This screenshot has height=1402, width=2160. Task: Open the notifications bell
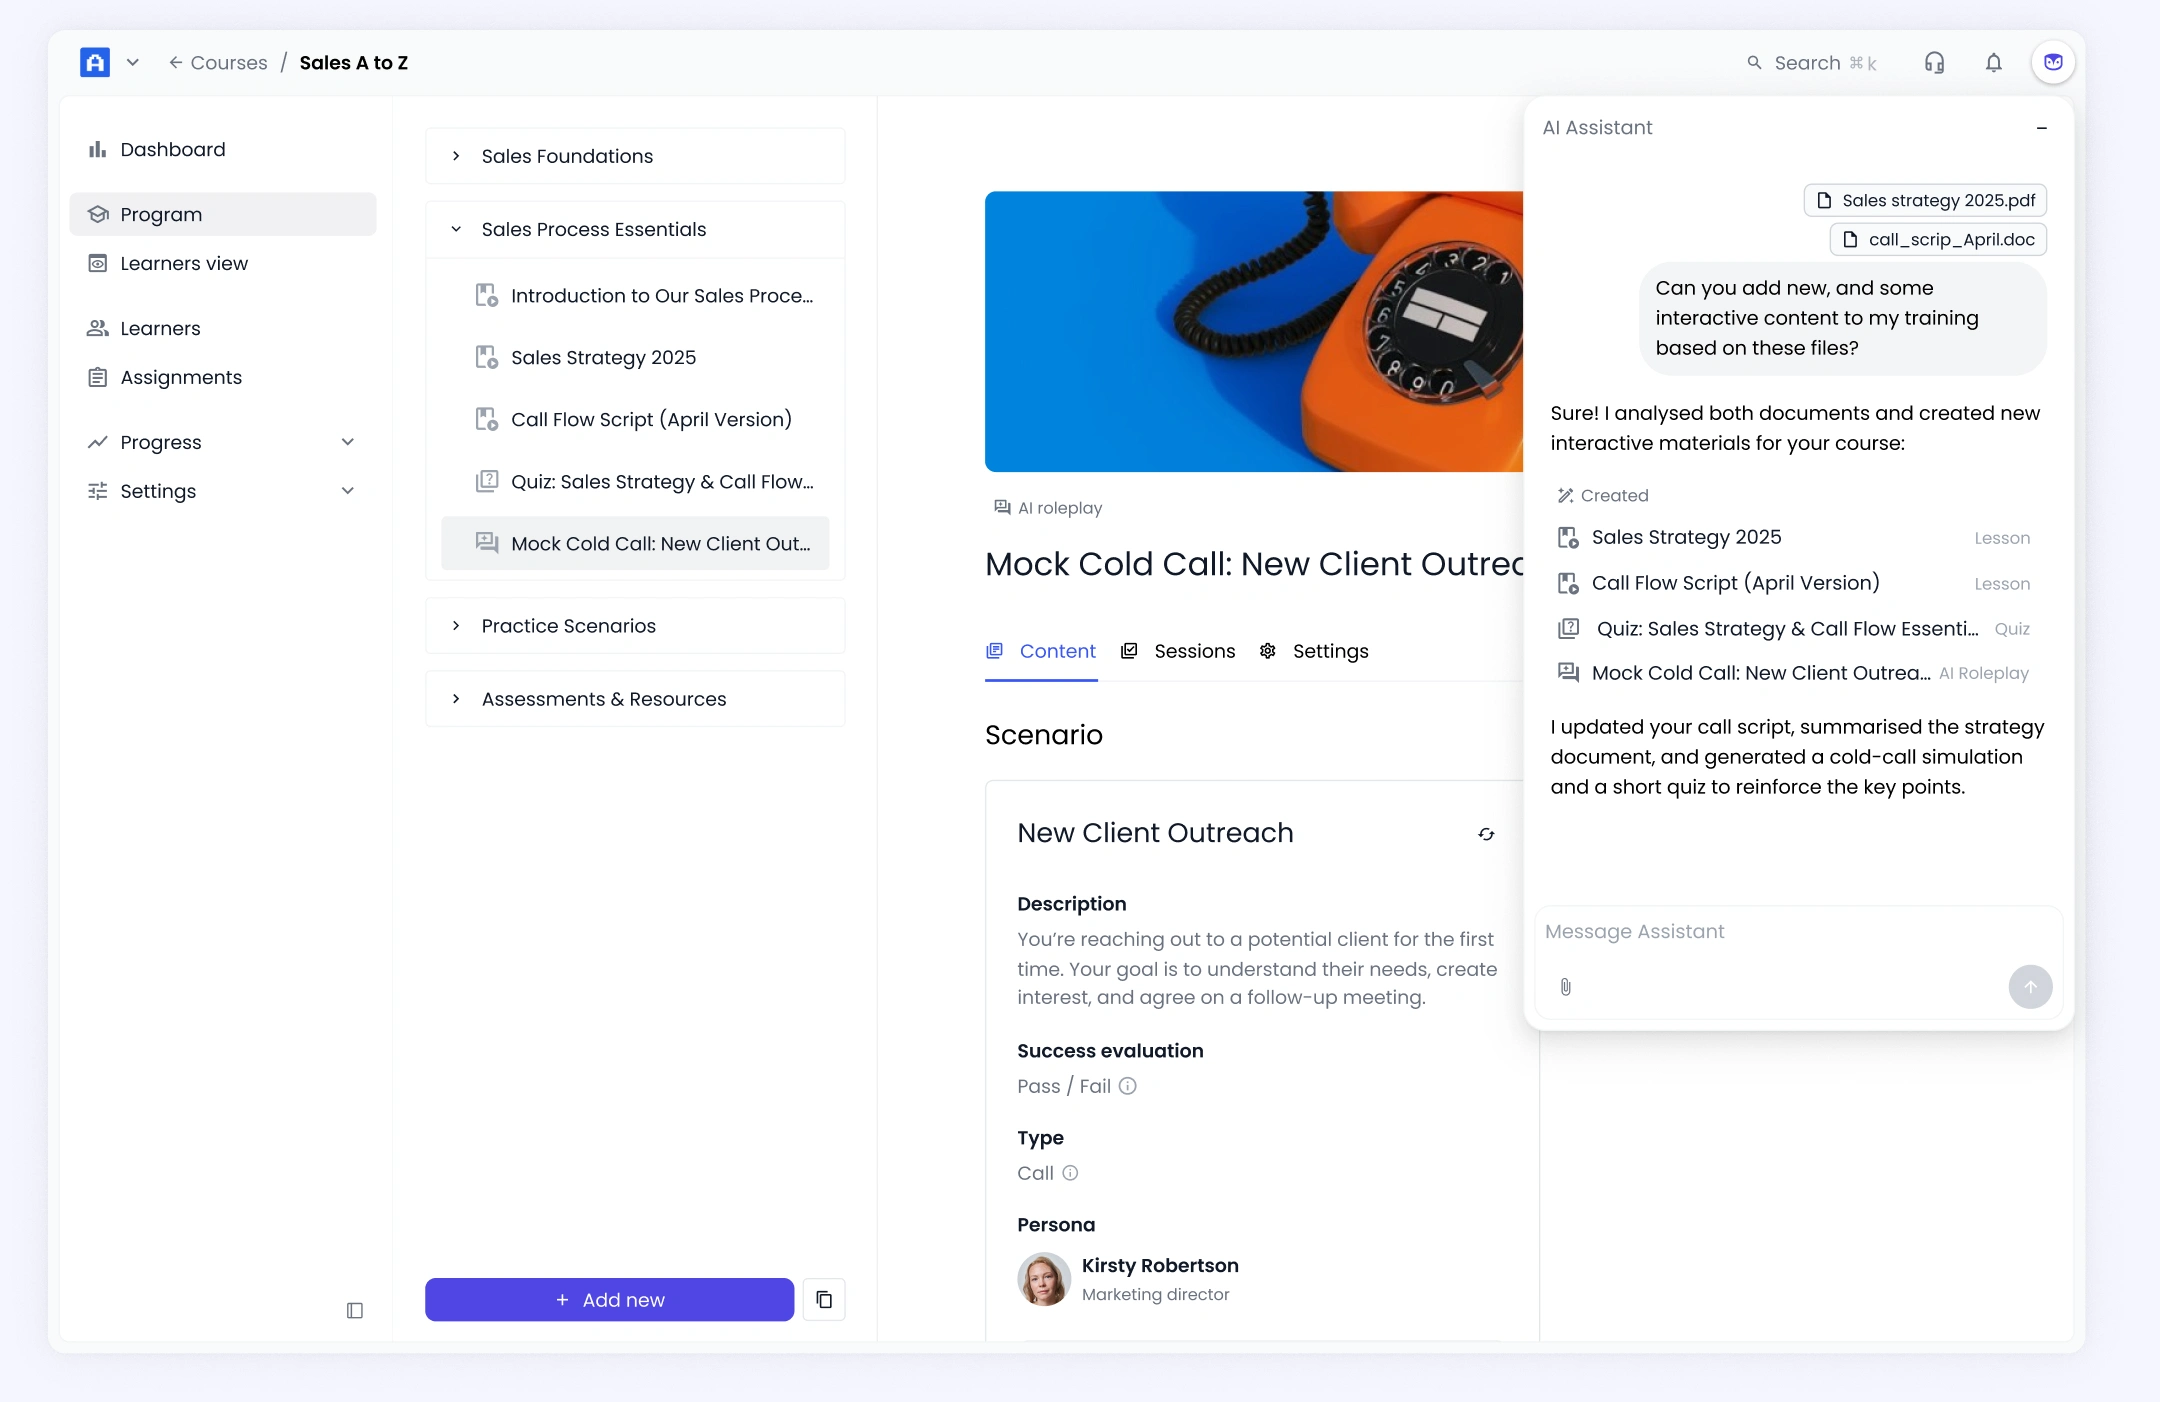point(1993,63)
